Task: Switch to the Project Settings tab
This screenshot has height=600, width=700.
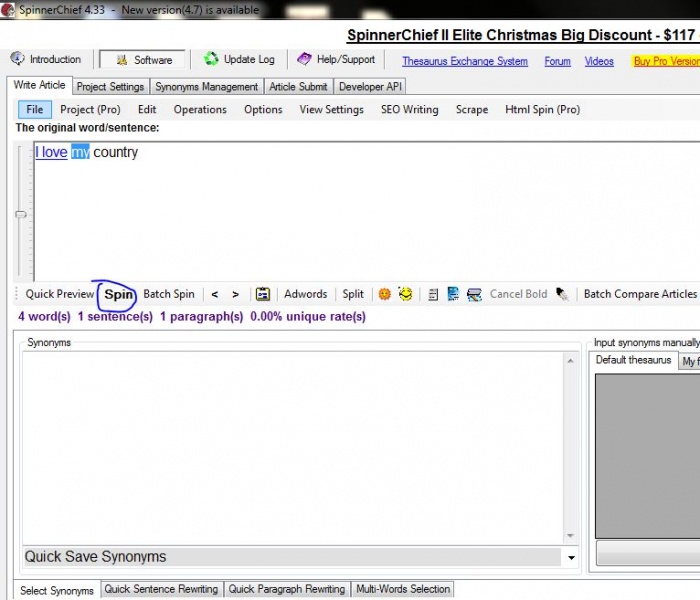Action: click(x=110, y=87)
